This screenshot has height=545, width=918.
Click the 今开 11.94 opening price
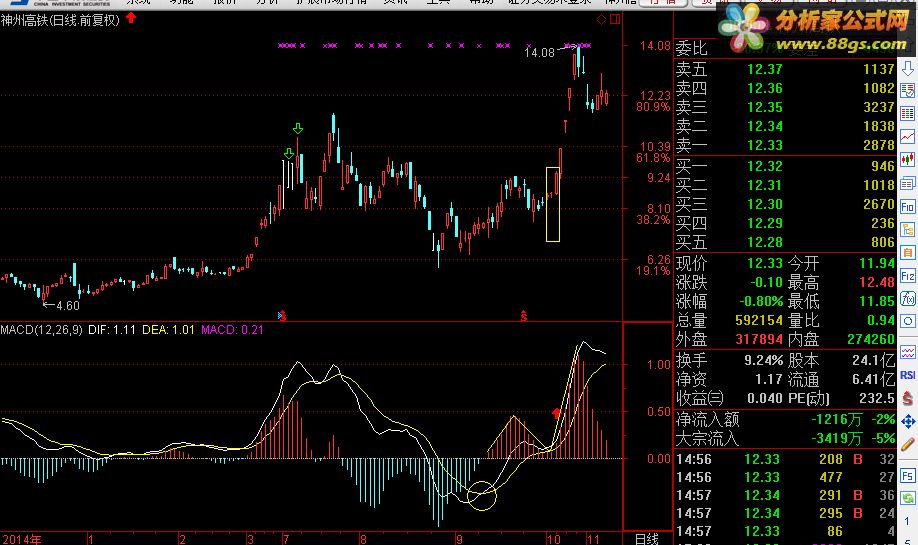tap(877, 263)
